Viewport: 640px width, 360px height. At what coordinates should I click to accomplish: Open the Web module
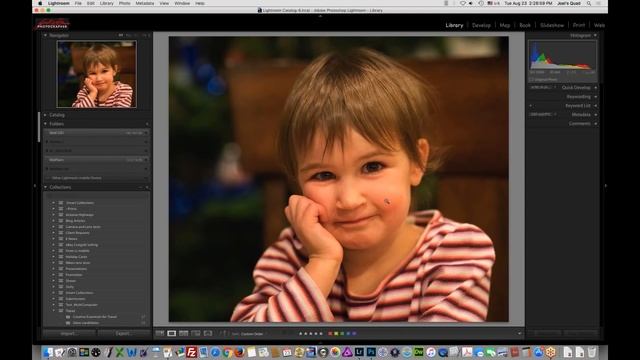[x=599, y=25]
